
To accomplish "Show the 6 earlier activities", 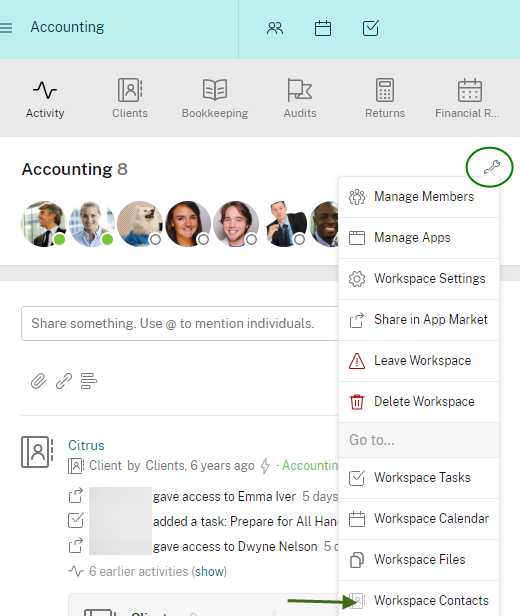I will (210, 571).
